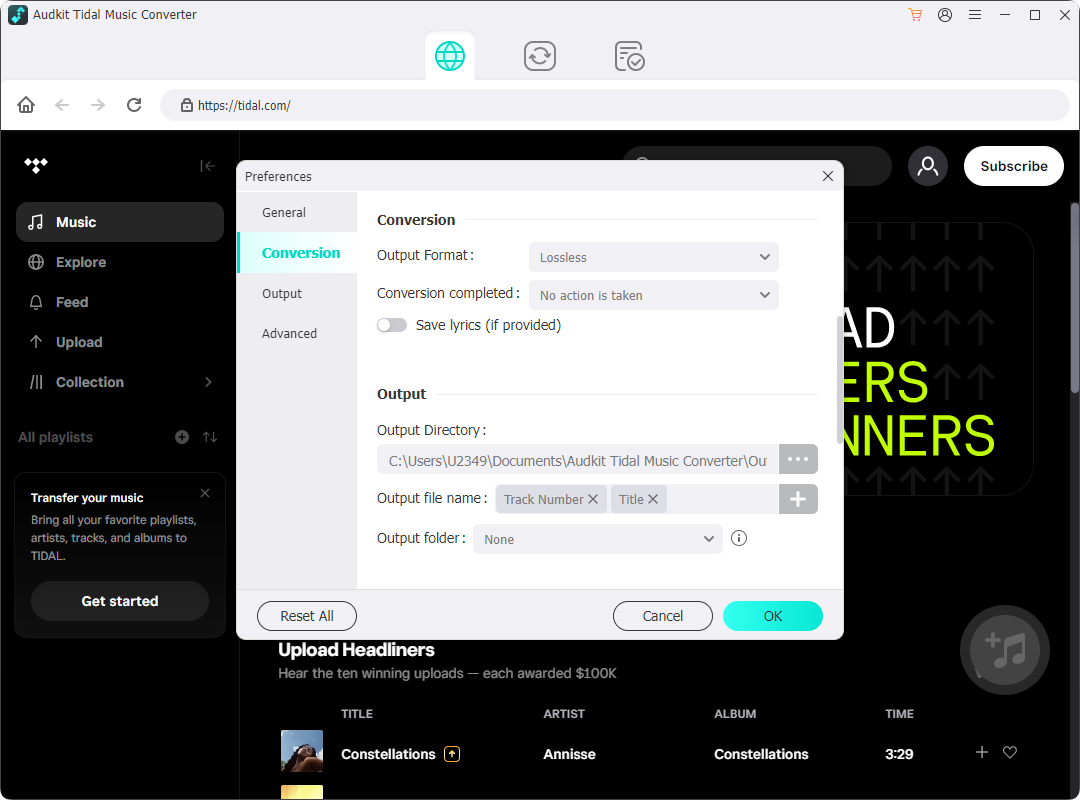
Task: Remove the Track Number tag
Action: (592, 499)
